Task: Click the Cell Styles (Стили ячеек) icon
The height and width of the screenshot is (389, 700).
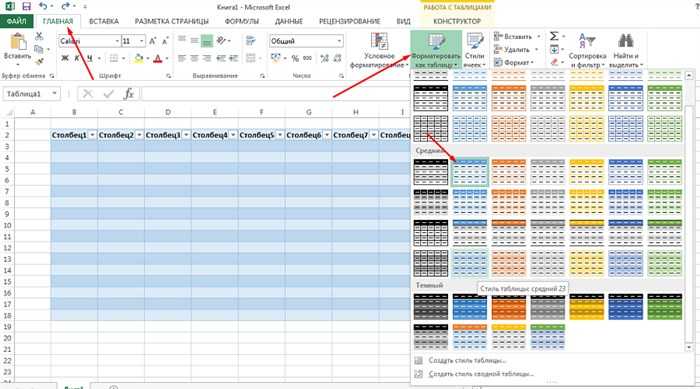Action: point(475,42)
